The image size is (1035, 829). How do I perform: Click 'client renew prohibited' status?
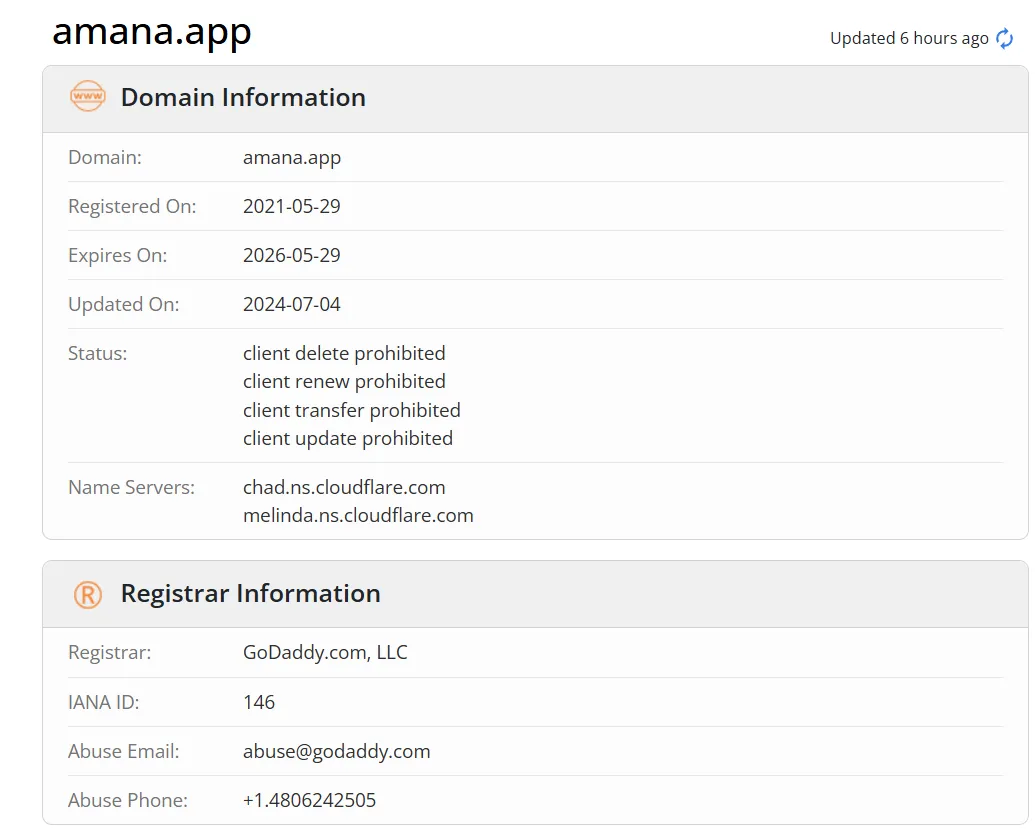[x=344, y=381]
